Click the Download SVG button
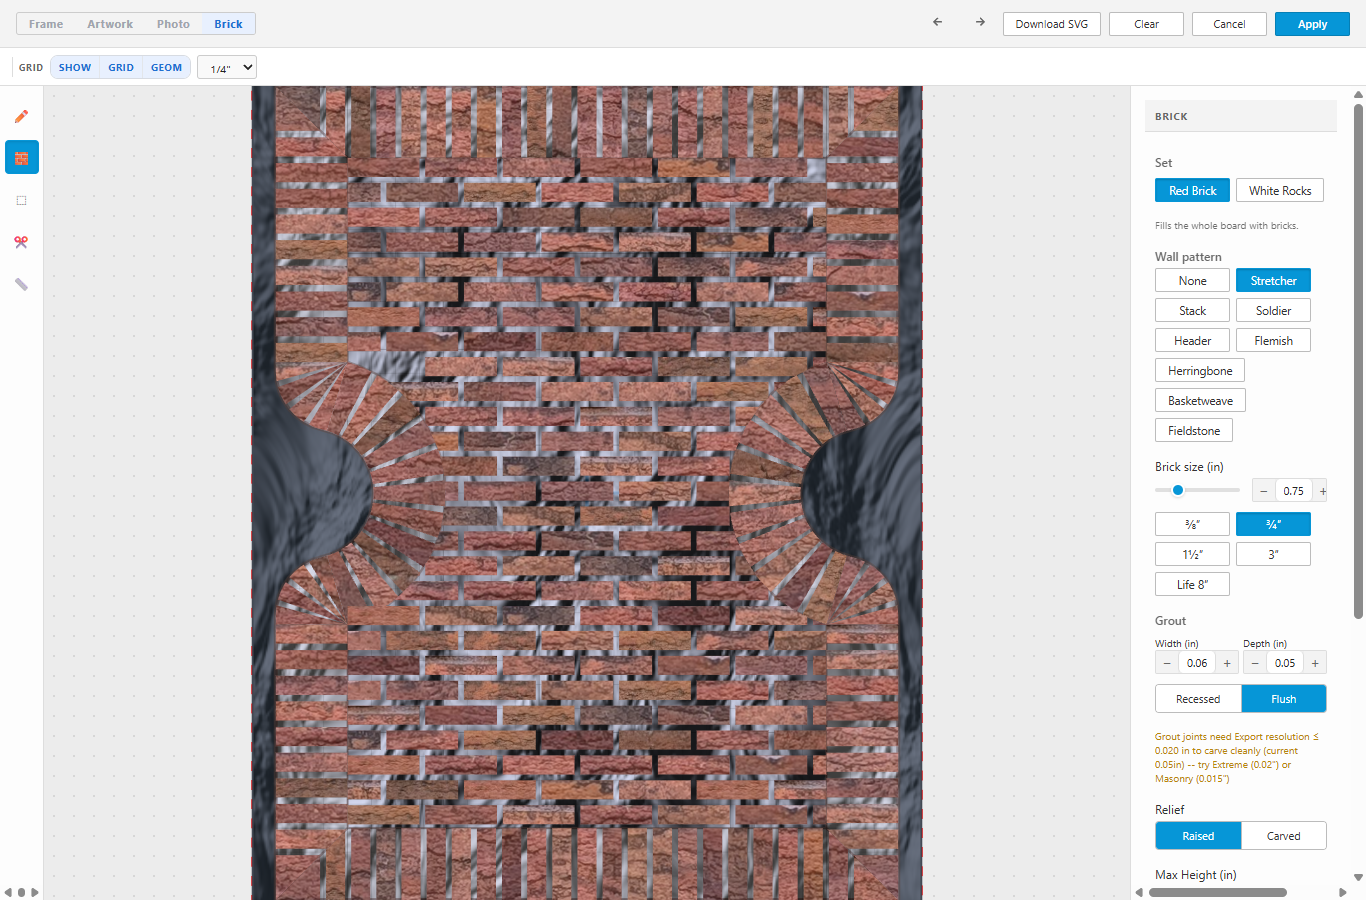1366x900 pixels. click(x=1052, y=24)
